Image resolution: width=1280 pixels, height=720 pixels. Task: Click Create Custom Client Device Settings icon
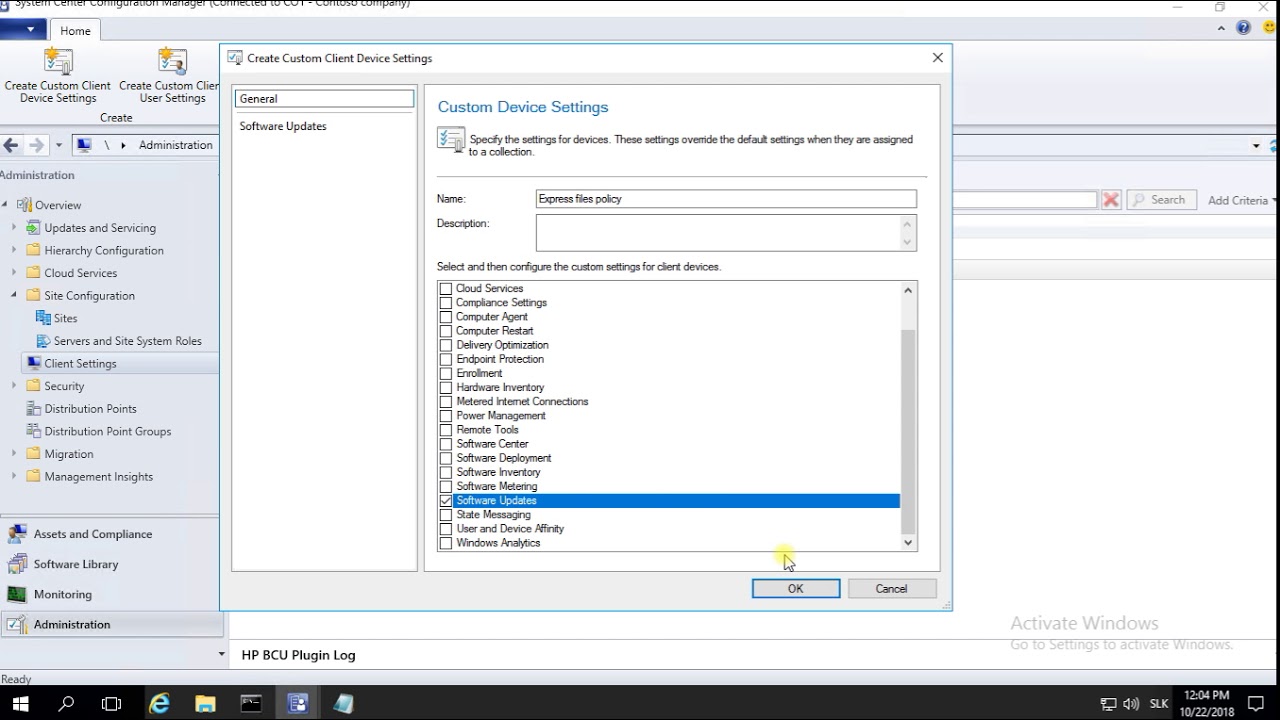58,62
